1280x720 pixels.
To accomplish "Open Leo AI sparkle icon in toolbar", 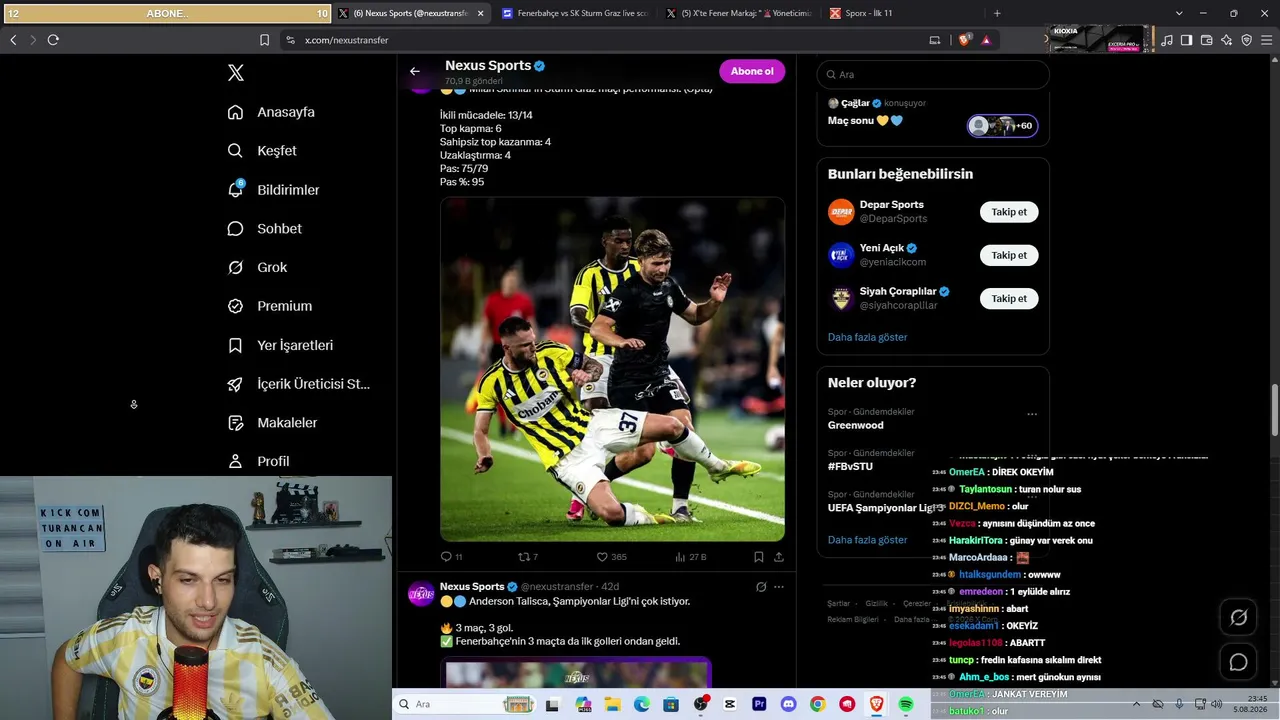I will (1226, 40).
